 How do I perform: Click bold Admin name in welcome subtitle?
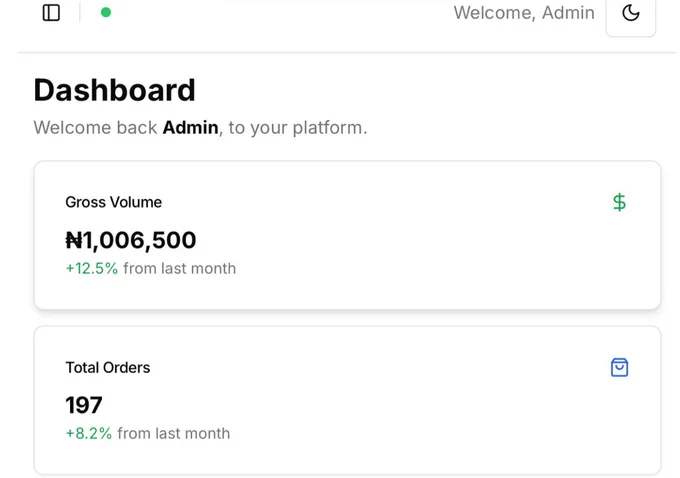pos(190,128)
